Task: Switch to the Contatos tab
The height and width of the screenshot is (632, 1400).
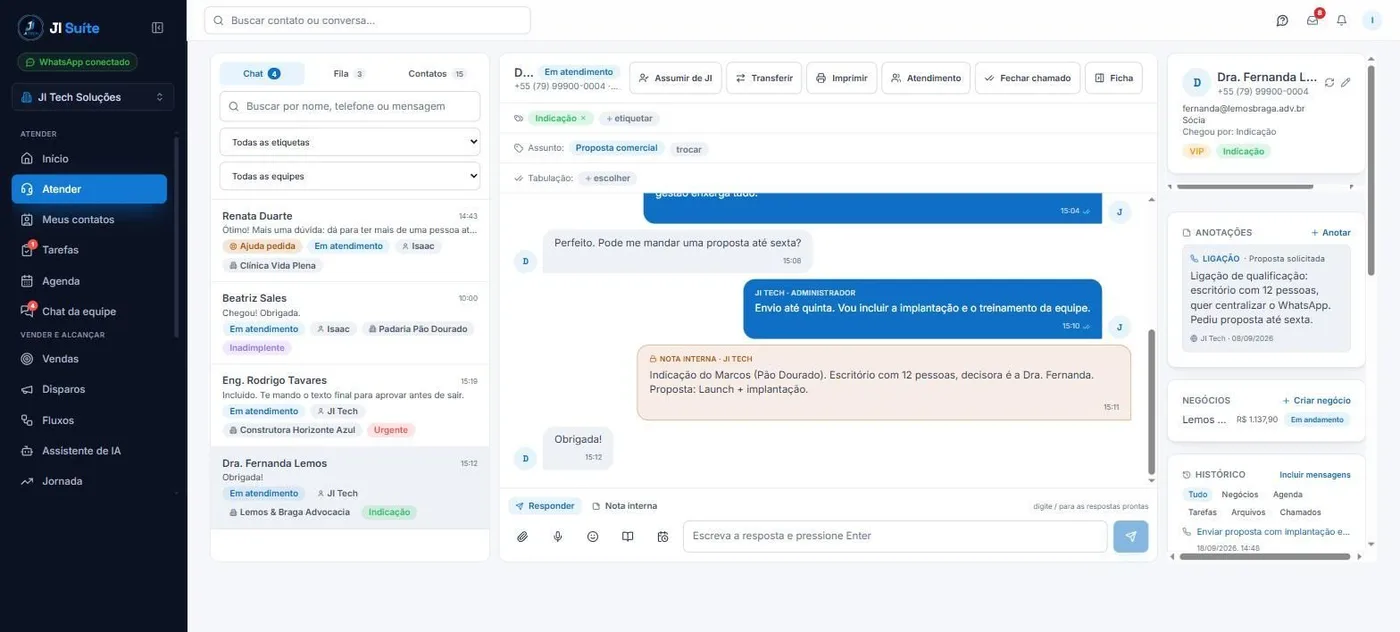Action: [x=436, y=73]
